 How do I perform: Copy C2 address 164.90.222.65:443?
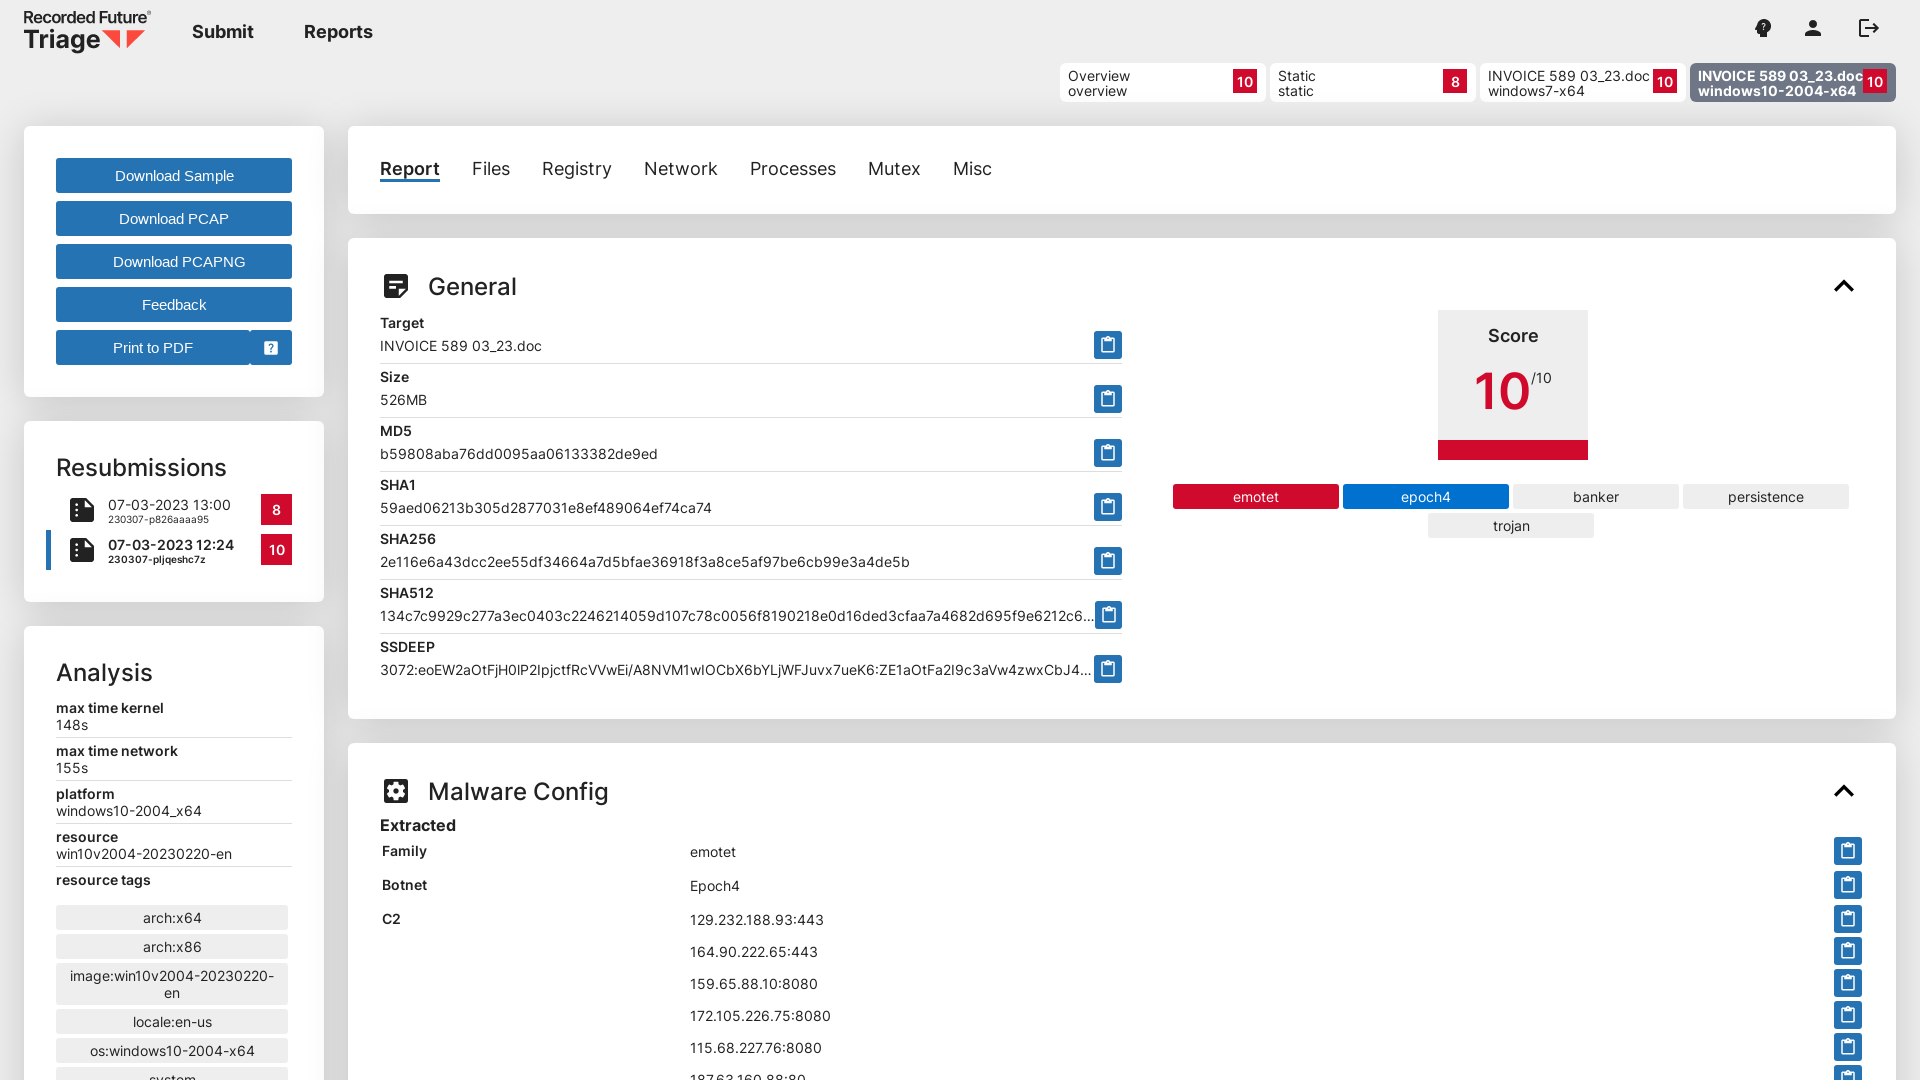pyautogui.click(x=1847, y=951)
